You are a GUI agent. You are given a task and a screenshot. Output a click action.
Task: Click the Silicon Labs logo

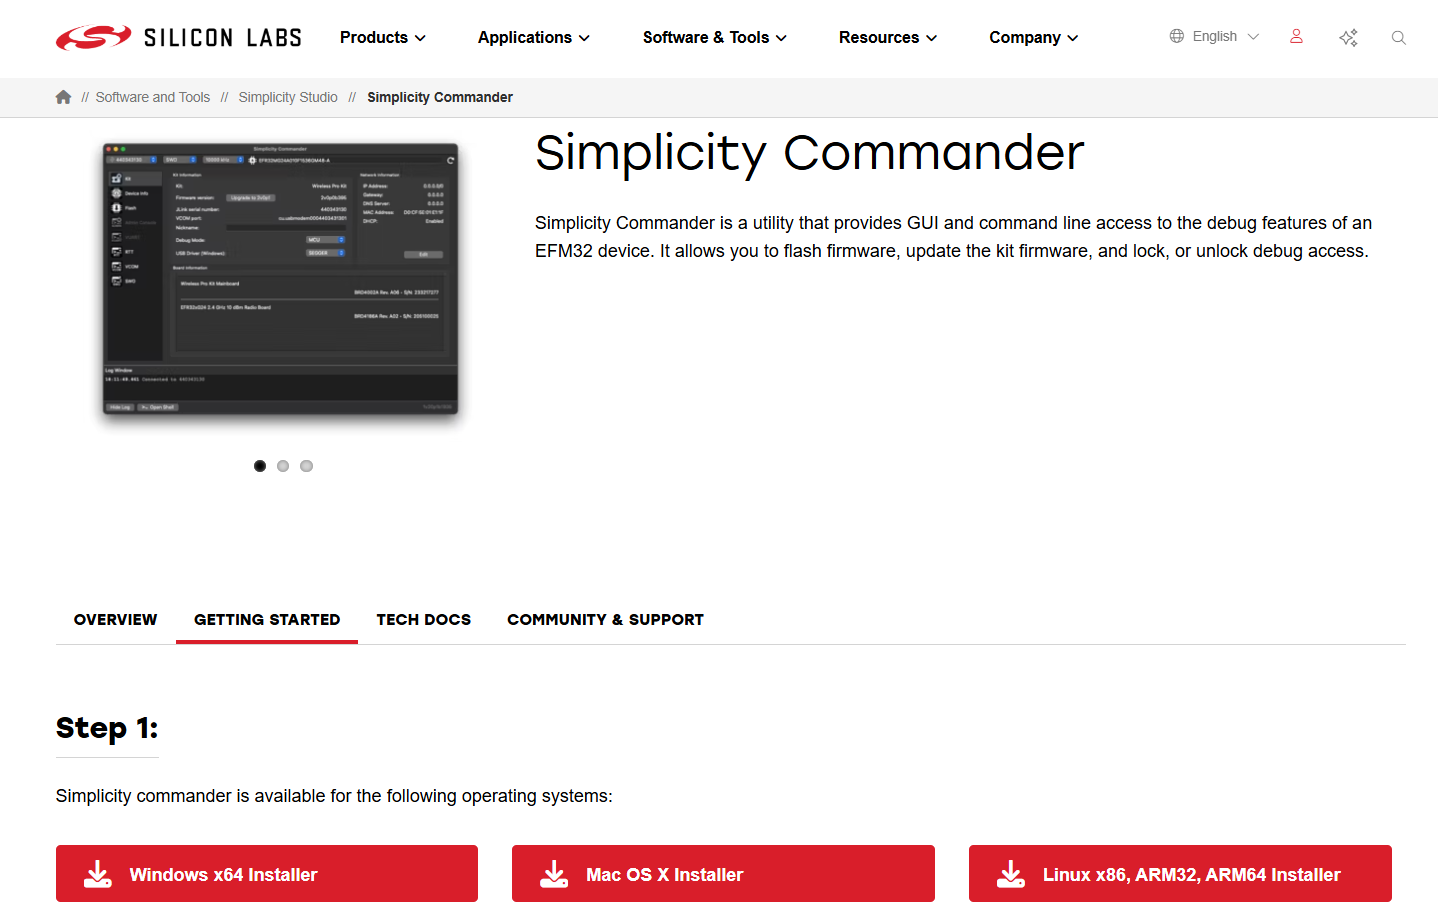pyautogui.click(x=178, y=37)
